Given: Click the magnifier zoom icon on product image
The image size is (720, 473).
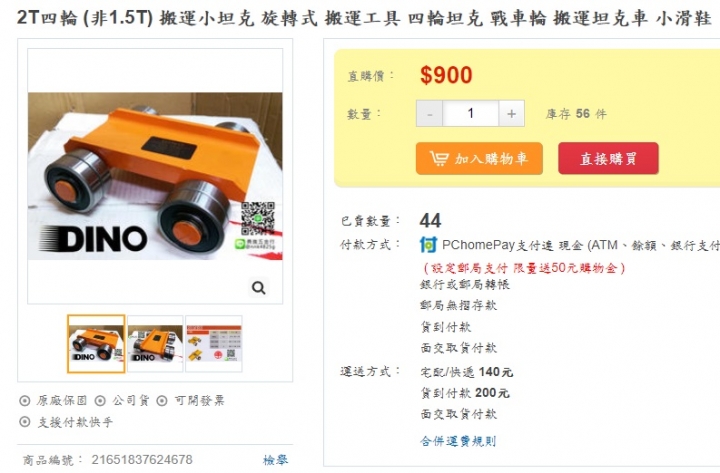Looking at the screenshot, I should (x=259, y=288).
